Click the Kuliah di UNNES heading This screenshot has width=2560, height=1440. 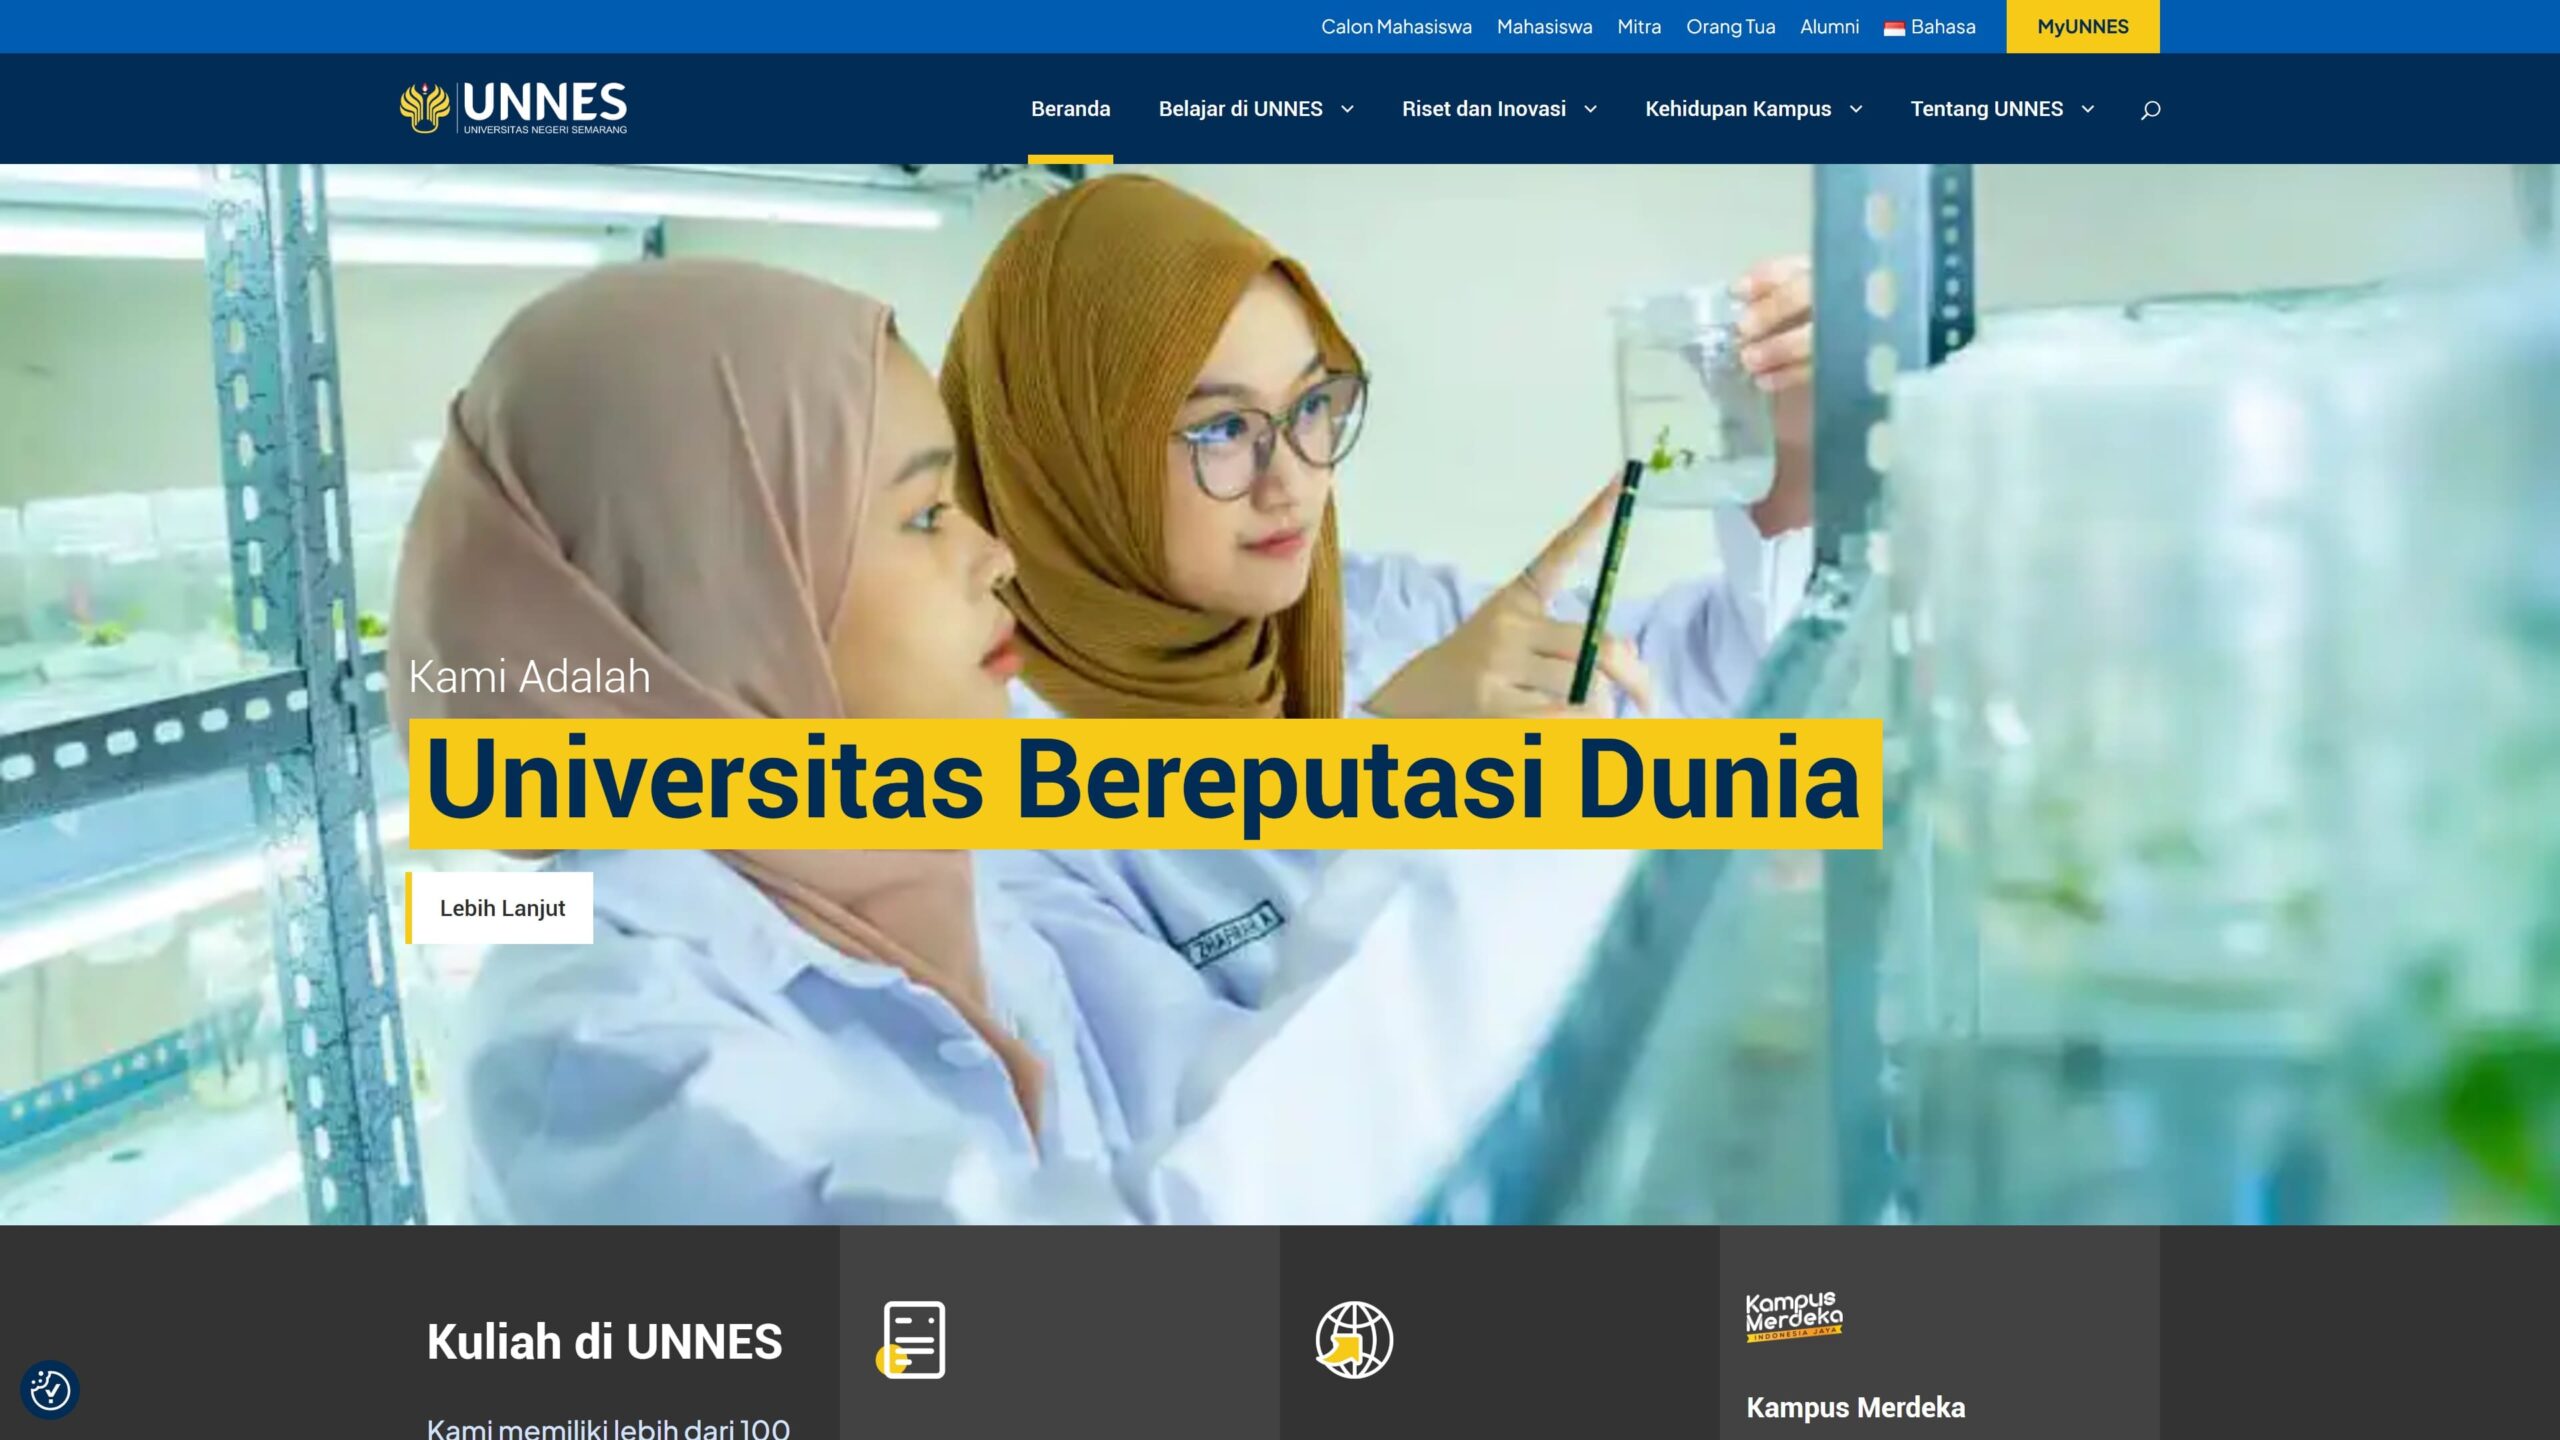pyautogui.click(x=604, y=1342)
